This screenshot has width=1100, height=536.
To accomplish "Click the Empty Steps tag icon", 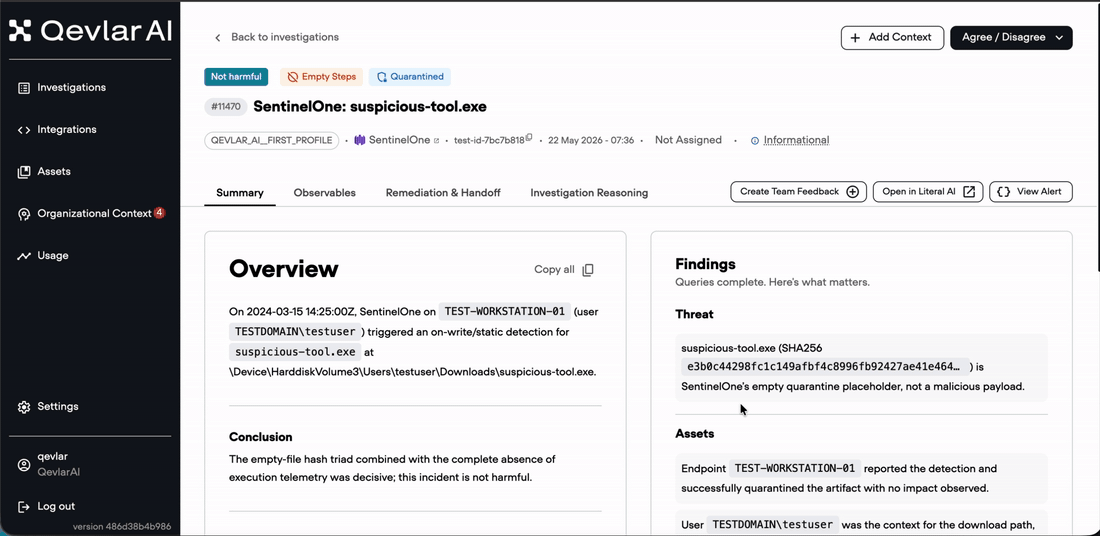I will (292, 77).
